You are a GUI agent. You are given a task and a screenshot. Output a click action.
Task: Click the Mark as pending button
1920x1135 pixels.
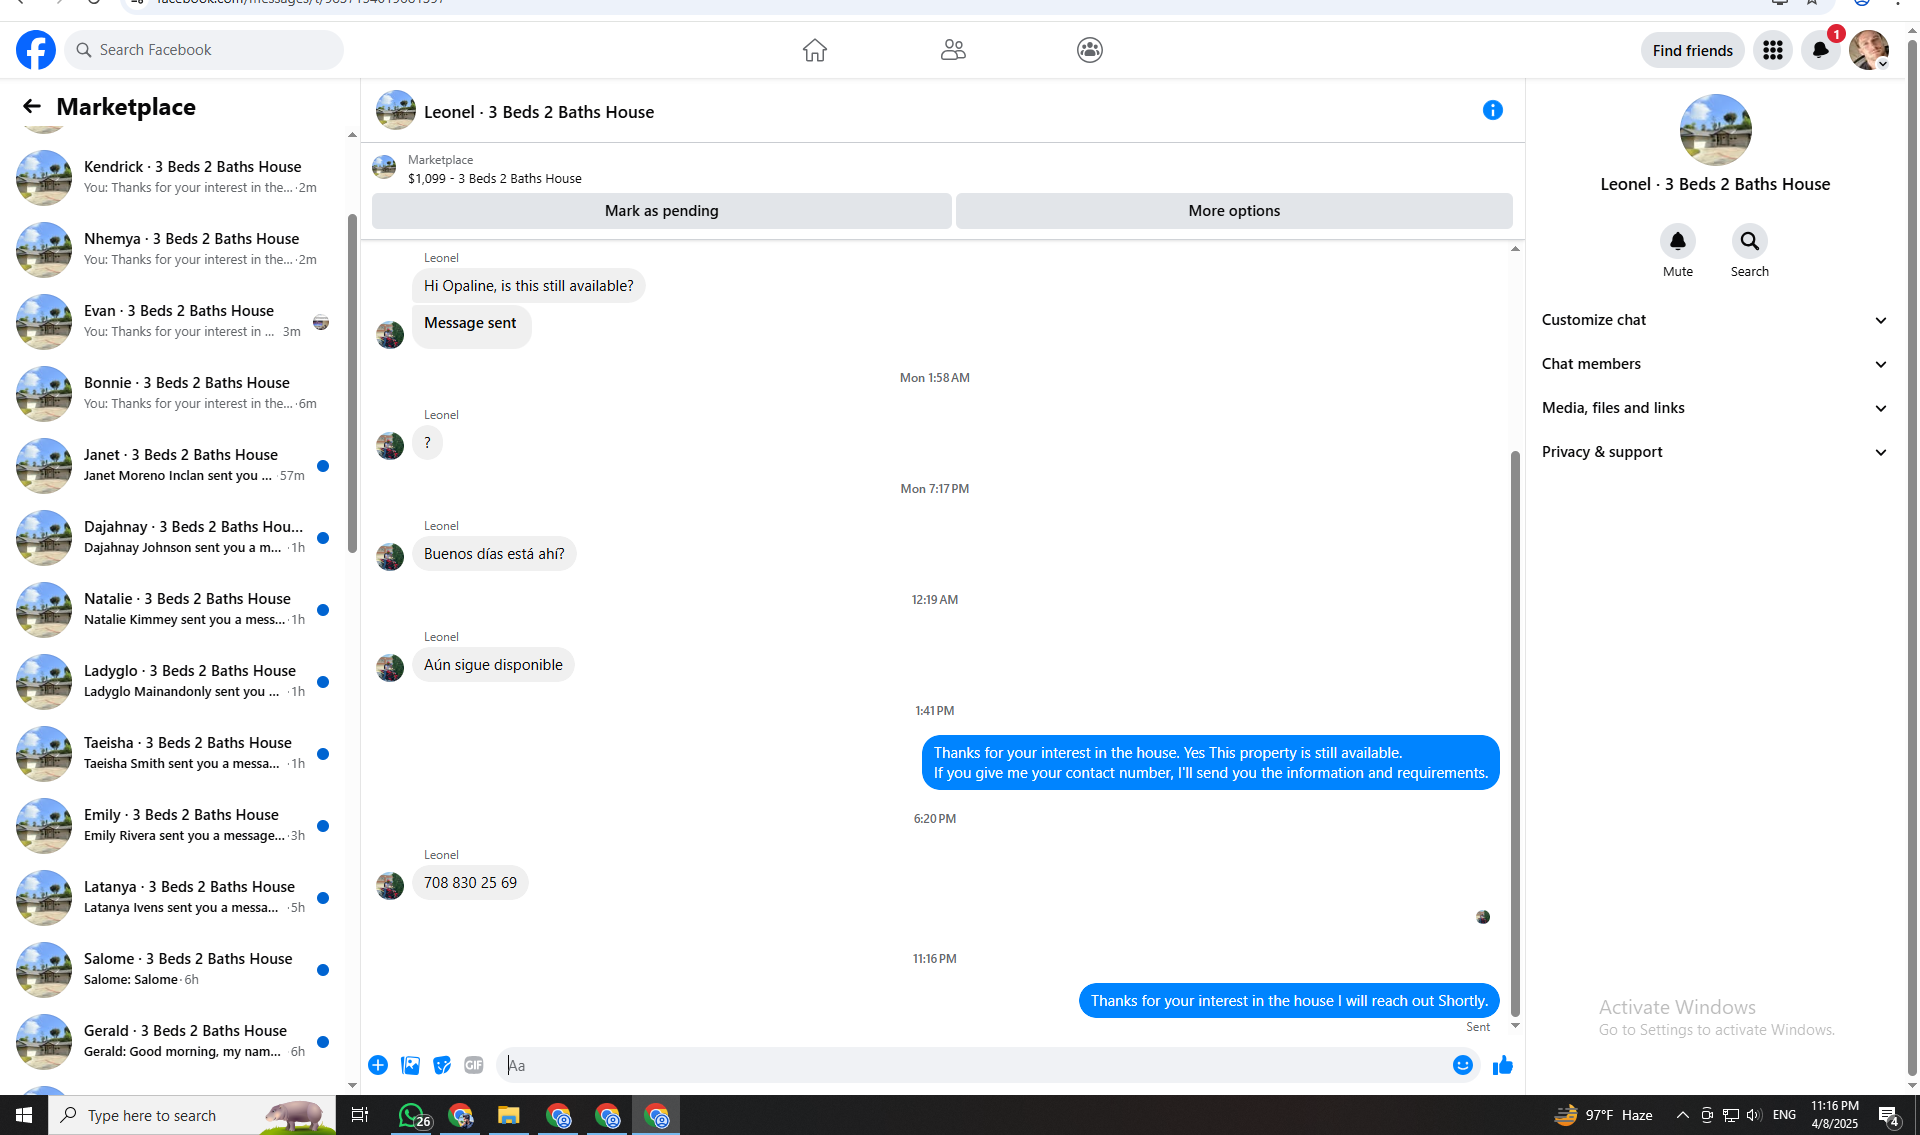pos(661,211)
